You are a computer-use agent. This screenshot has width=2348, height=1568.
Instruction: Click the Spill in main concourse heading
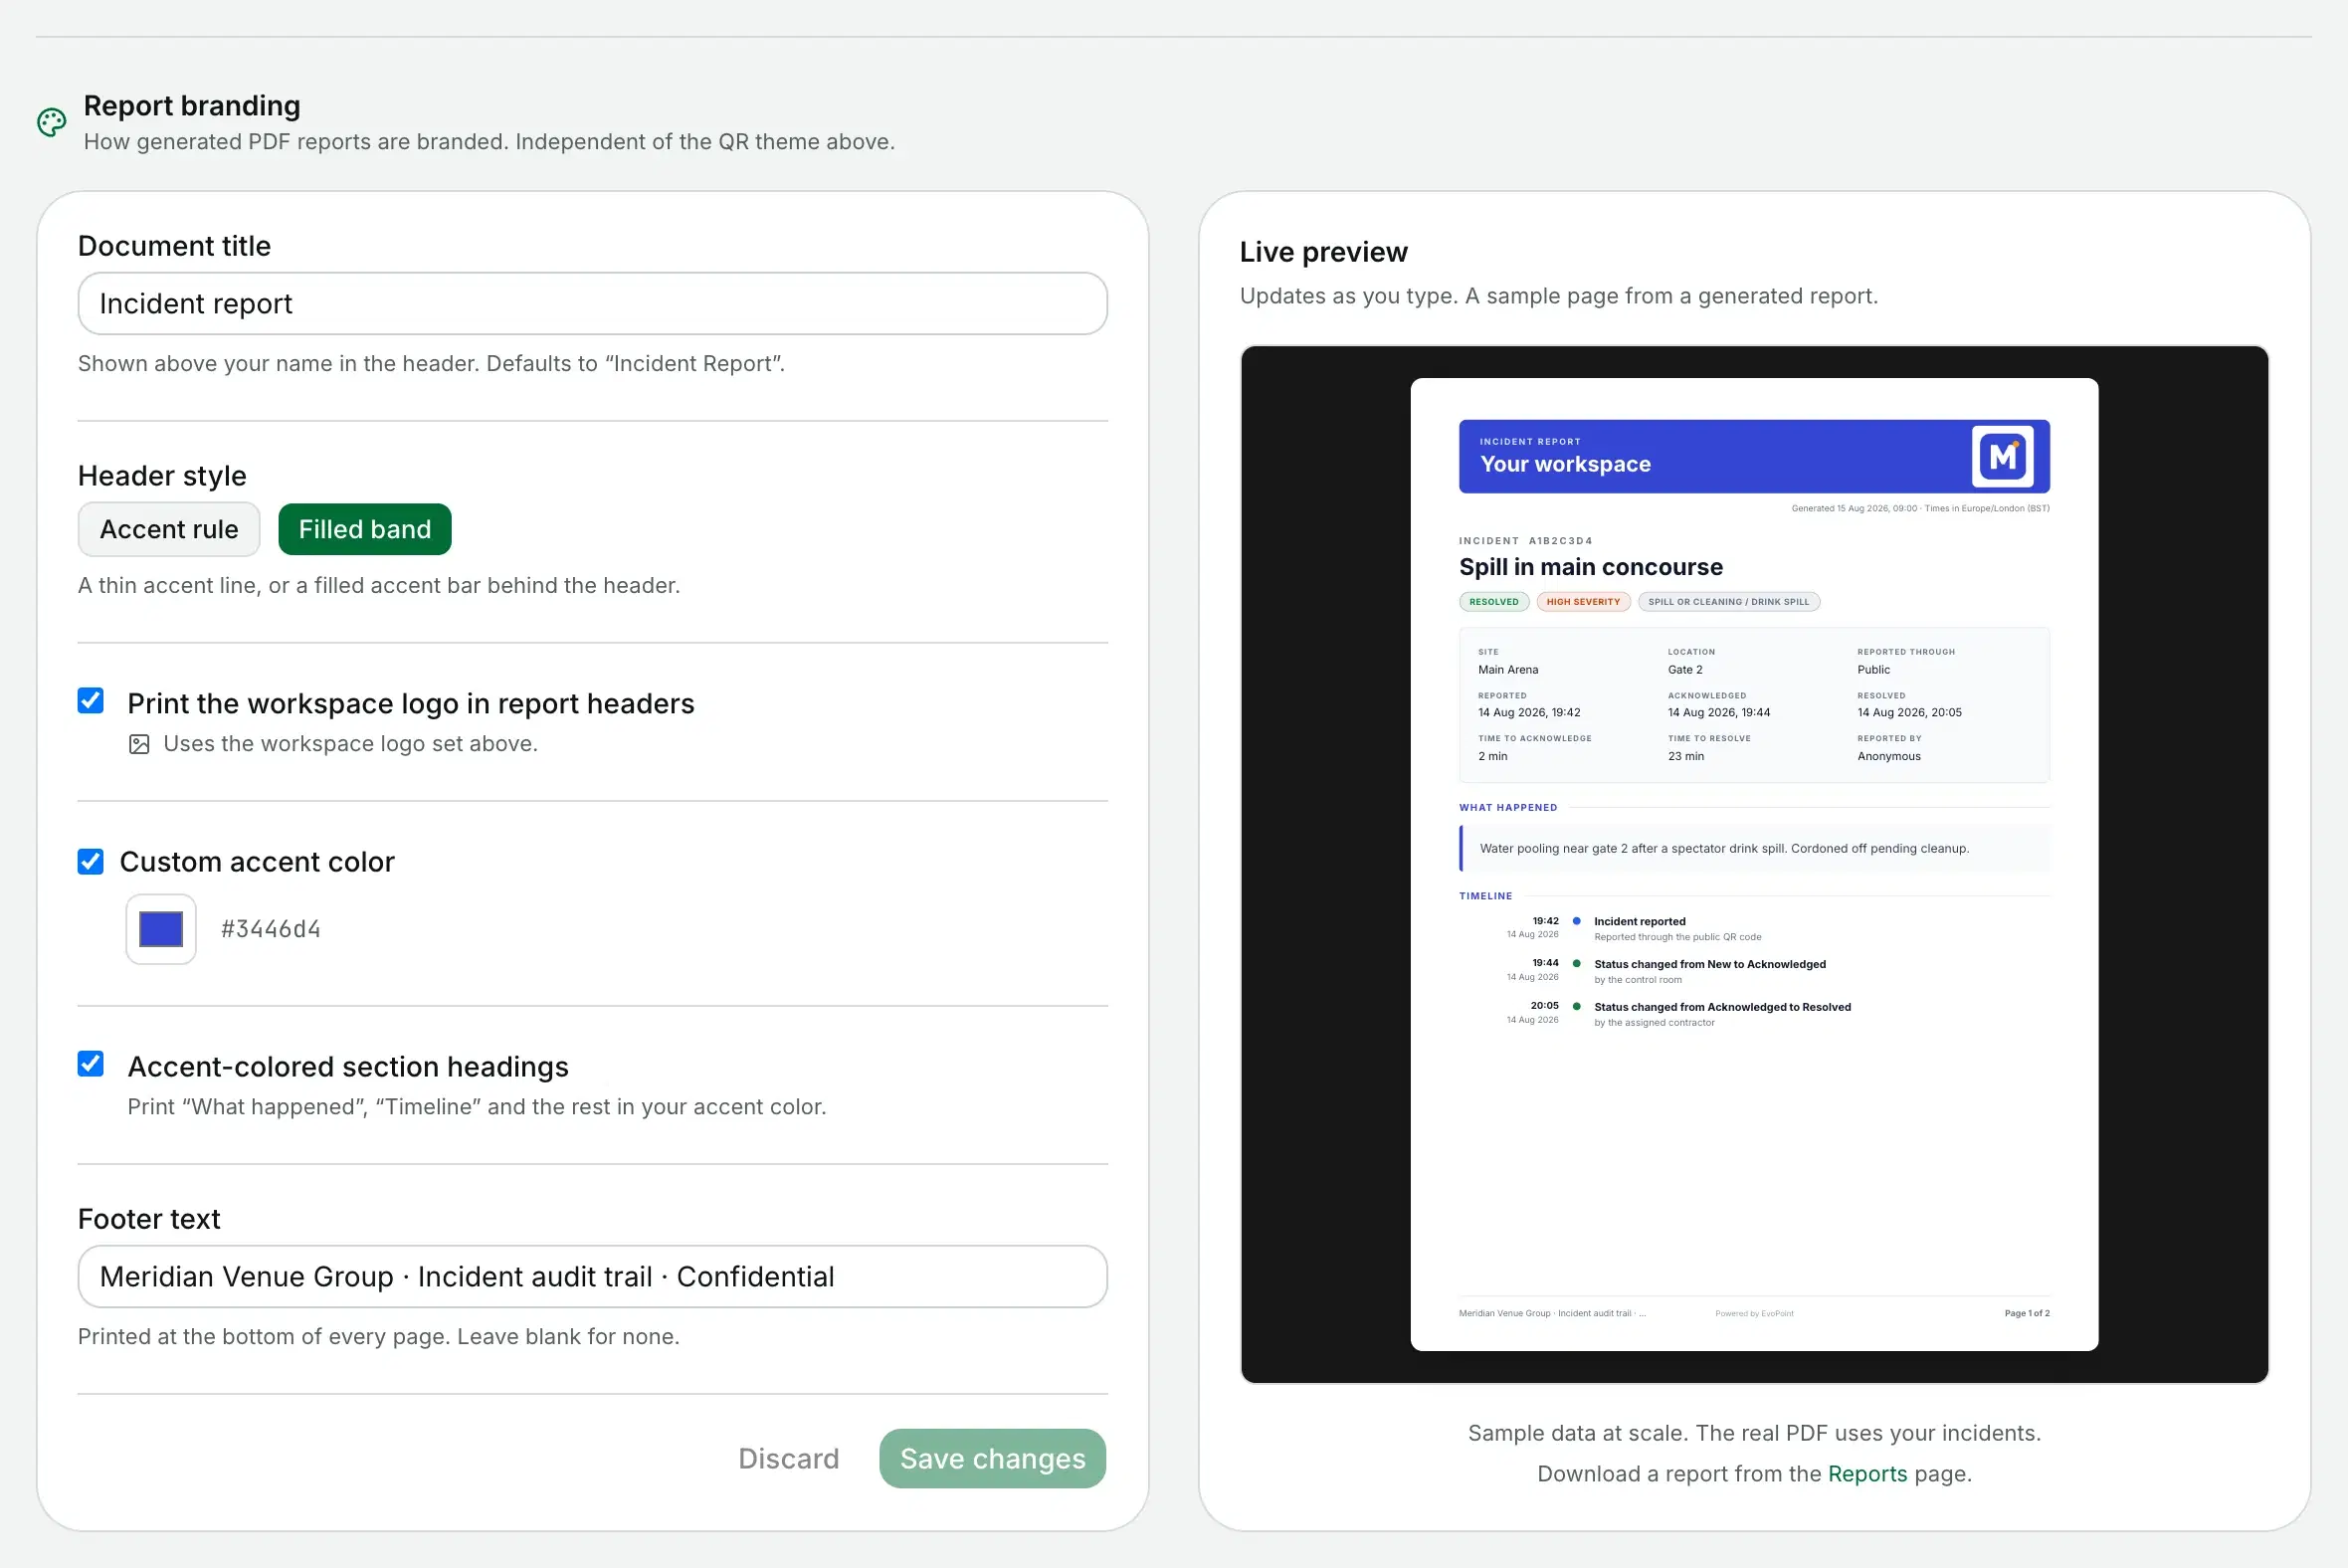click(x=1591, y=567)
